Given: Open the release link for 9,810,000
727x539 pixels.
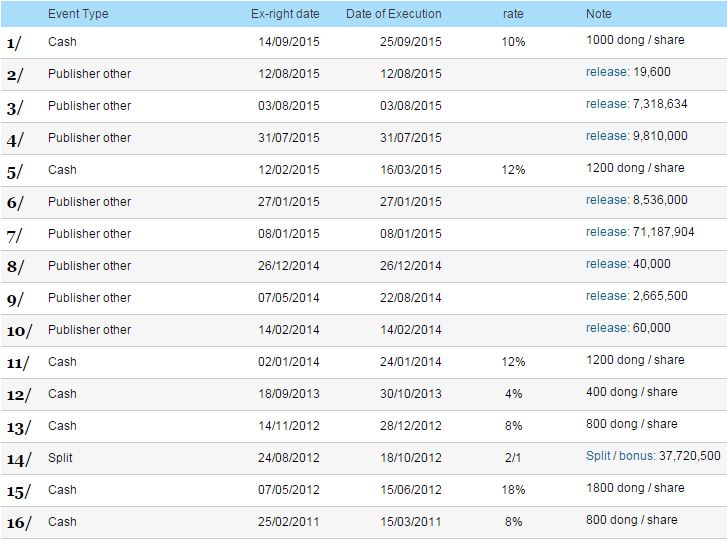Looking at the screenshot, I should (x=607, y=136).
